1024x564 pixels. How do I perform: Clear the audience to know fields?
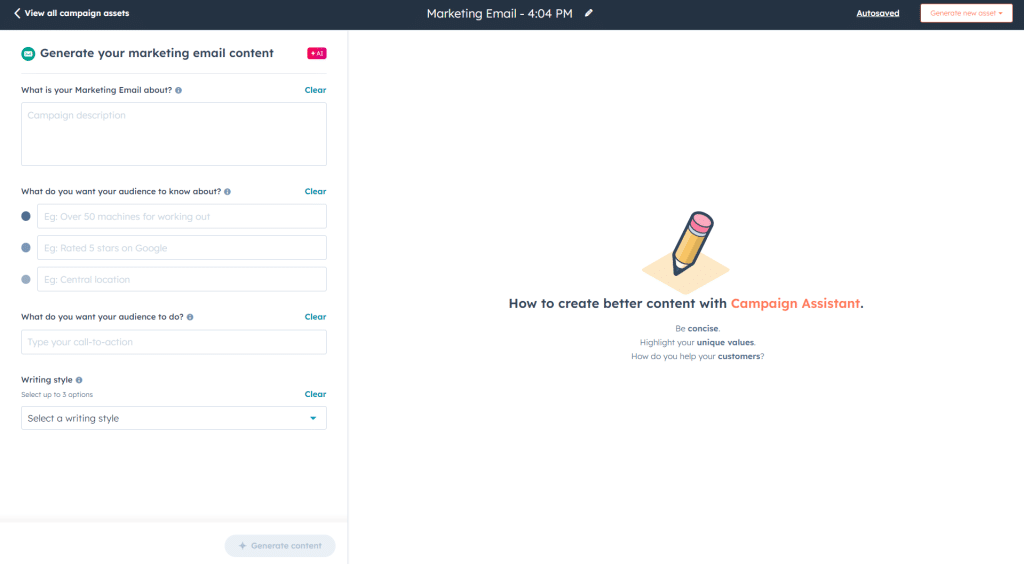315,191
